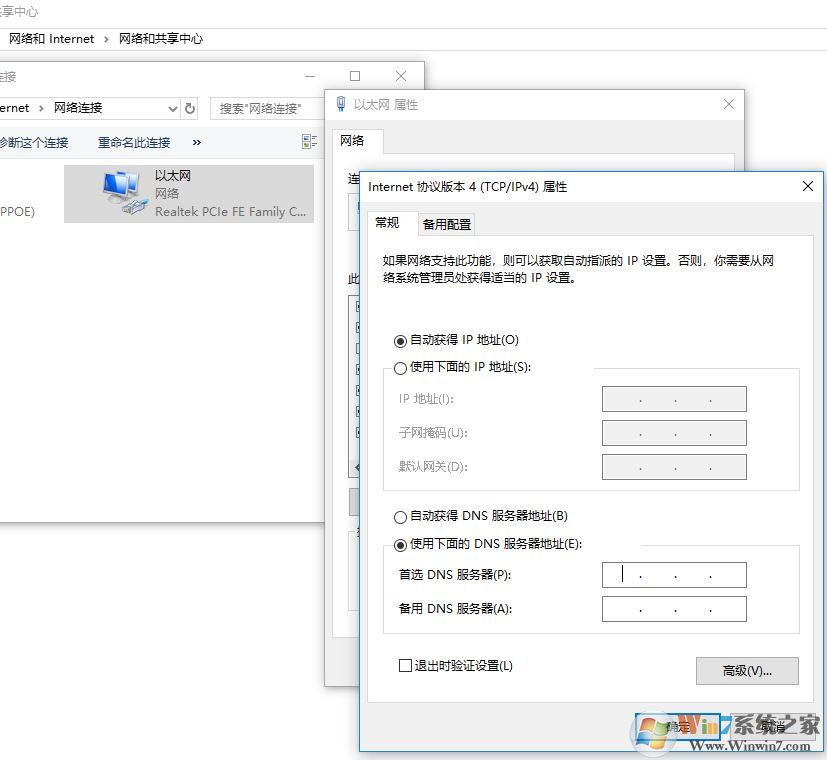Open 高级(V)... advanced settings
This screenshot has height=760, width=827.
click(x=747, y=670)
